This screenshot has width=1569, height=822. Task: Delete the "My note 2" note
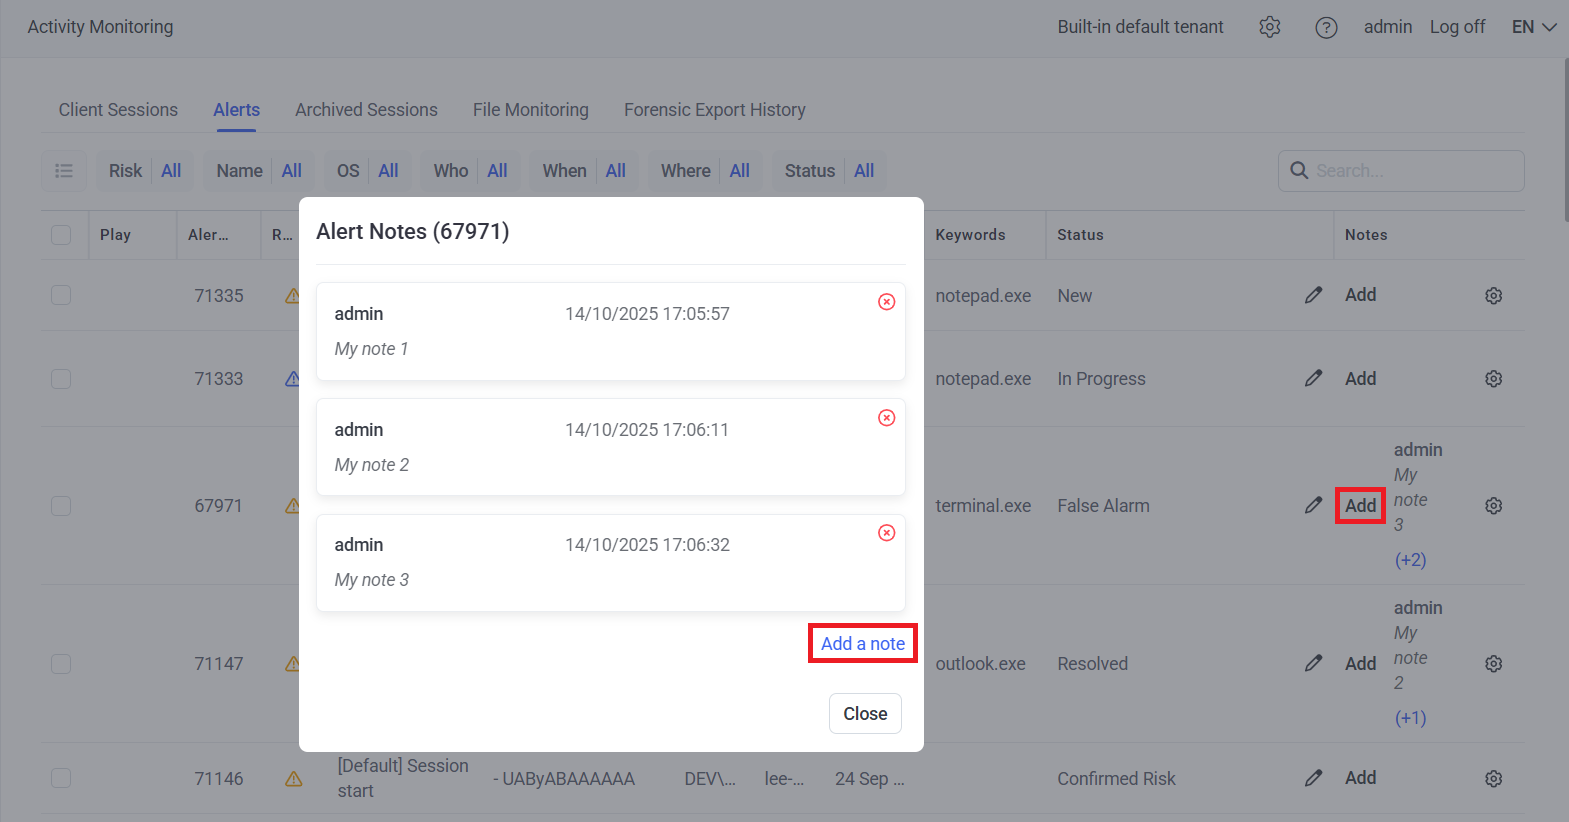[x=886, y=418]
